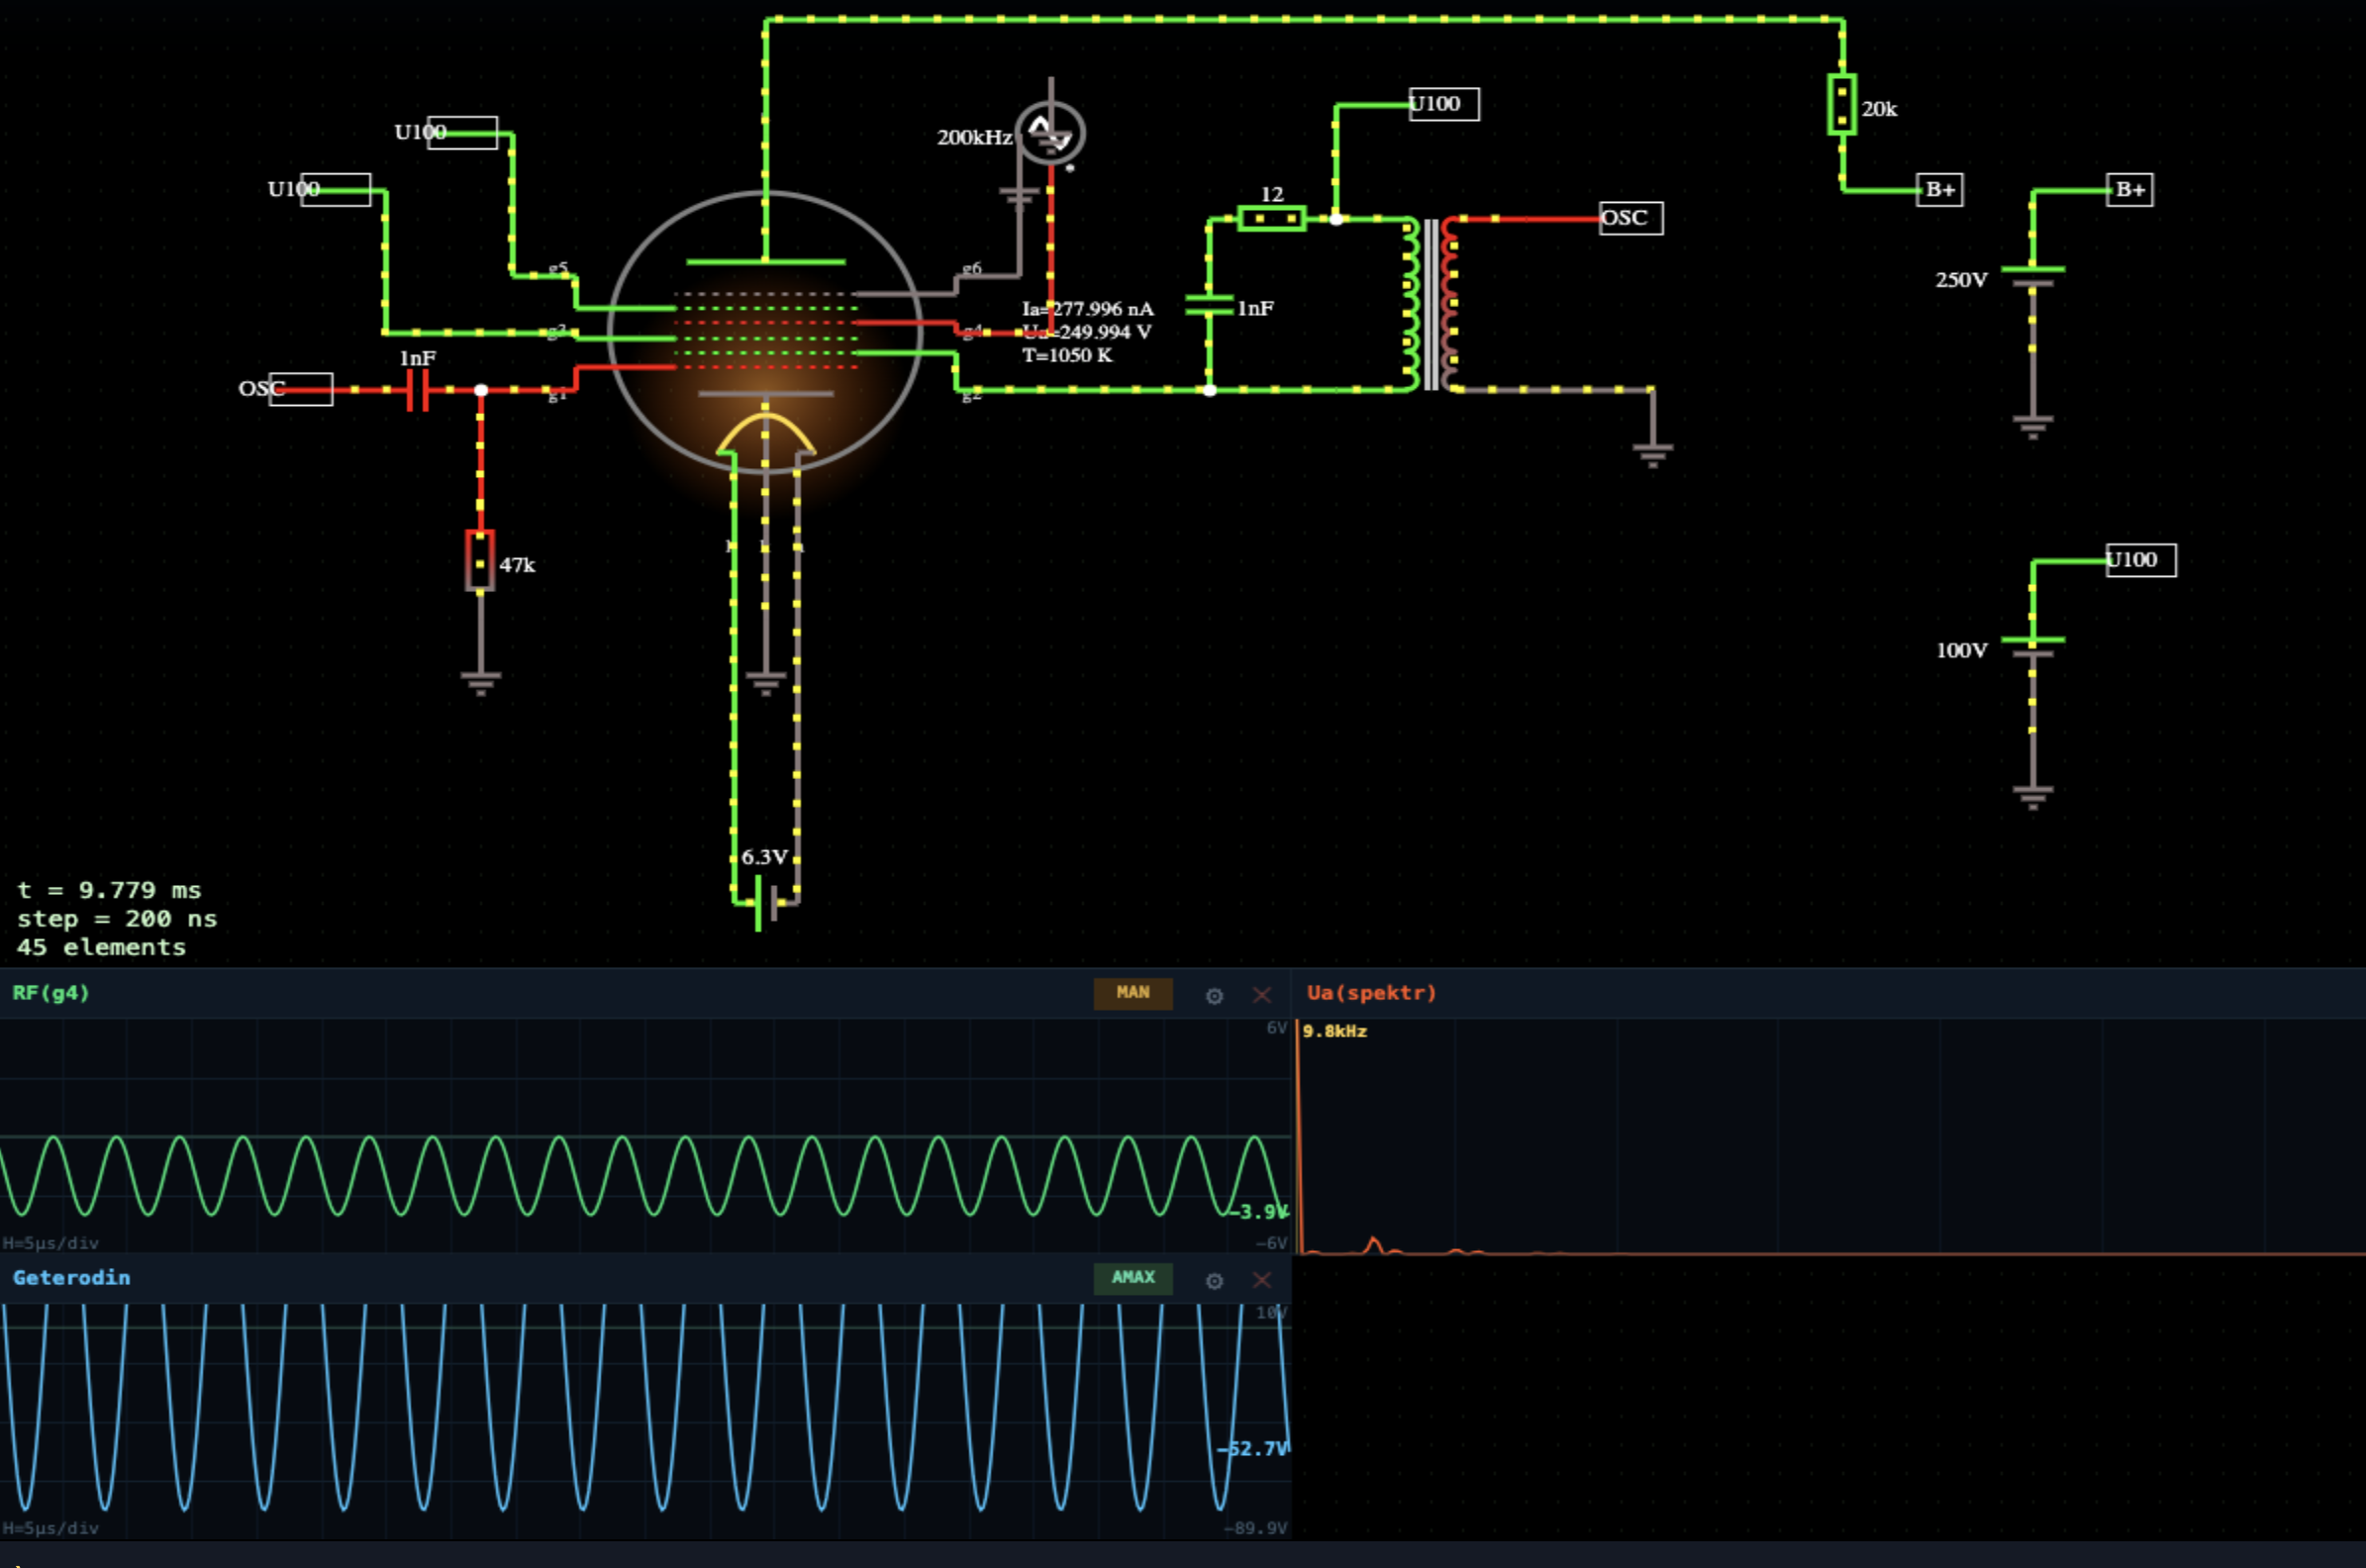Select ground symbol under the cathode
Viewport: 2366px width, 1568px height.
(x=766, y=683)
